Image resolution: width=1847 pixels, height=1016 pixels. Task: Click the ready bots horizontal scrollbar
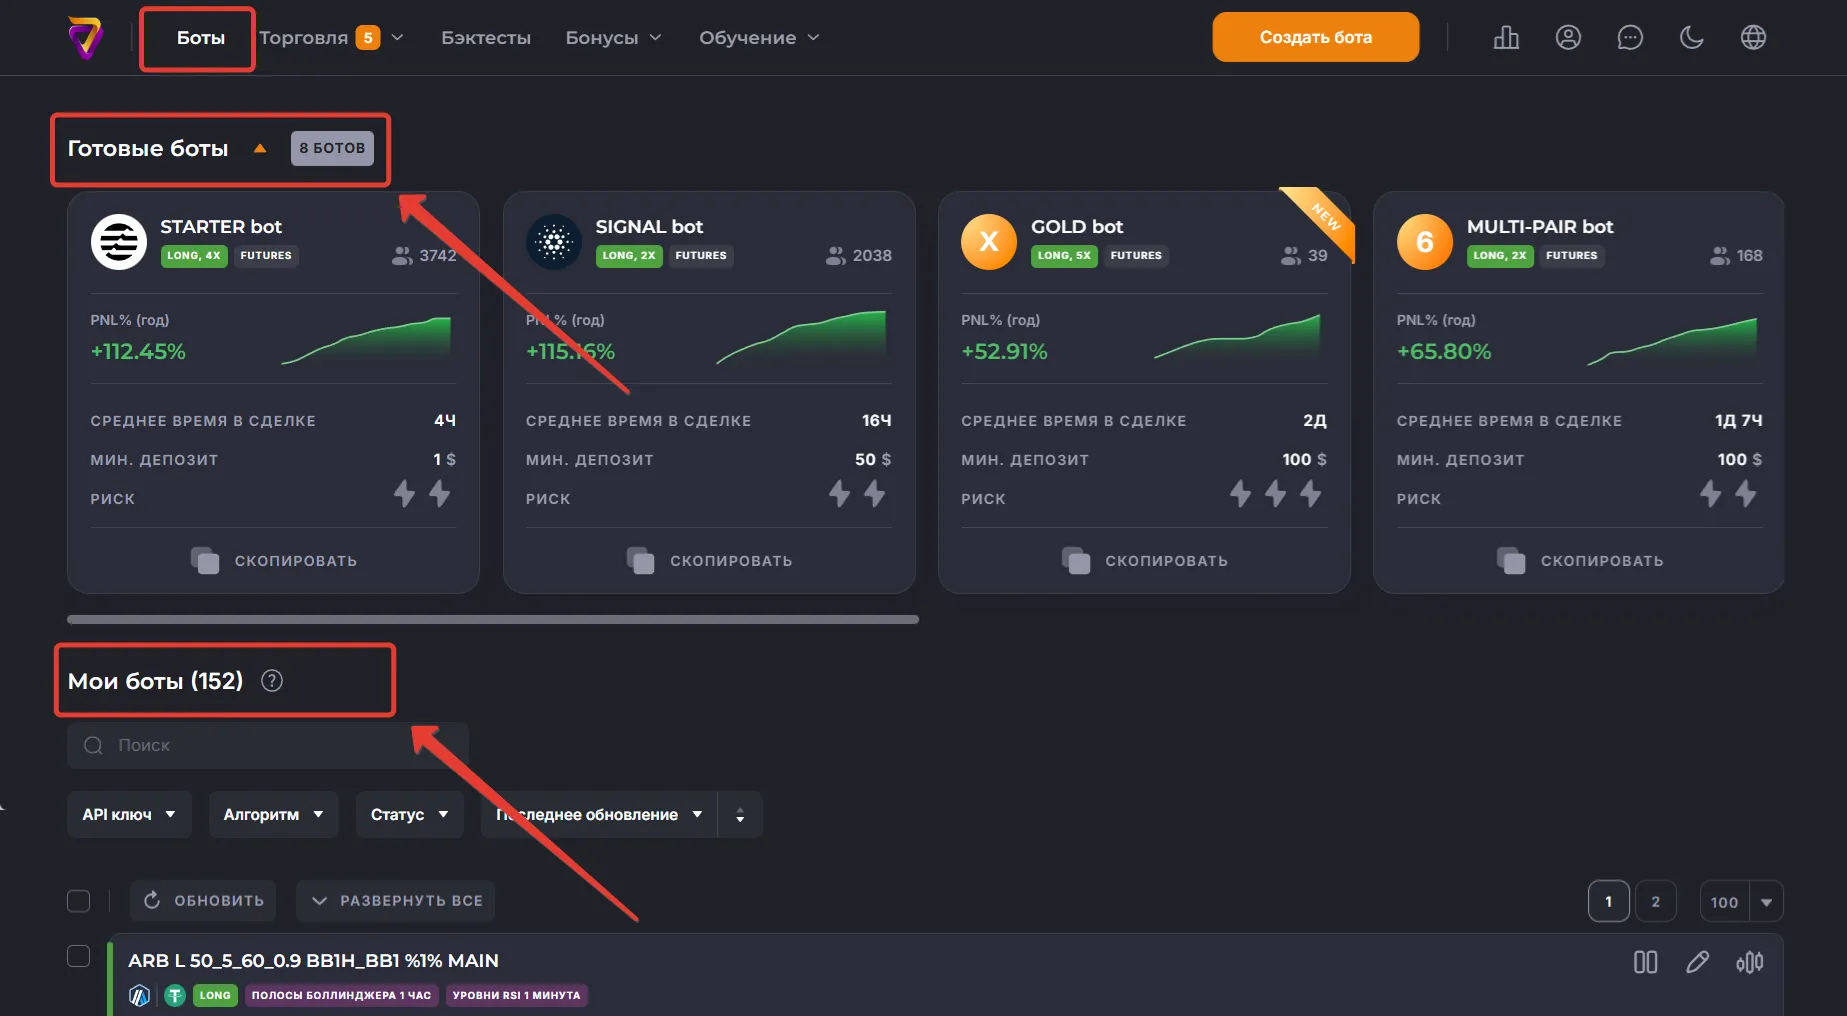(492, 620)
